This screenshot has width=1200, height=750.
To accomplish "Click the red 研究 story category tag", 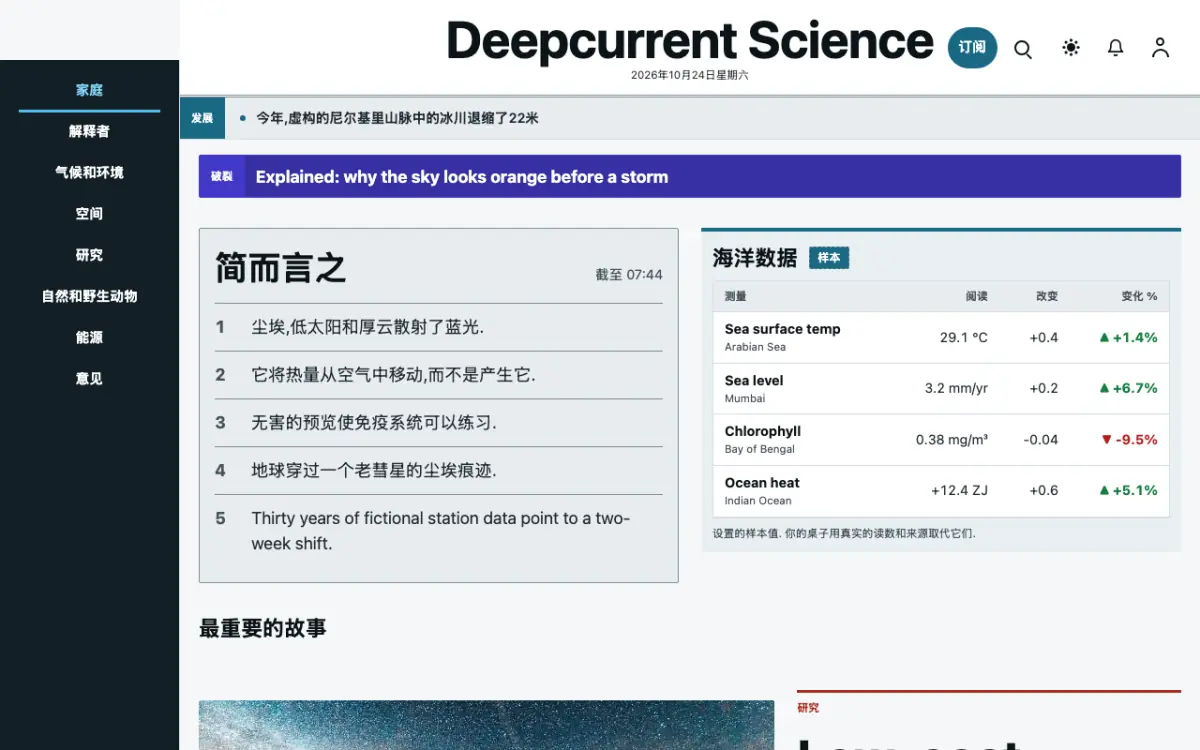I will pyautogui.click(x=808, y=708).
